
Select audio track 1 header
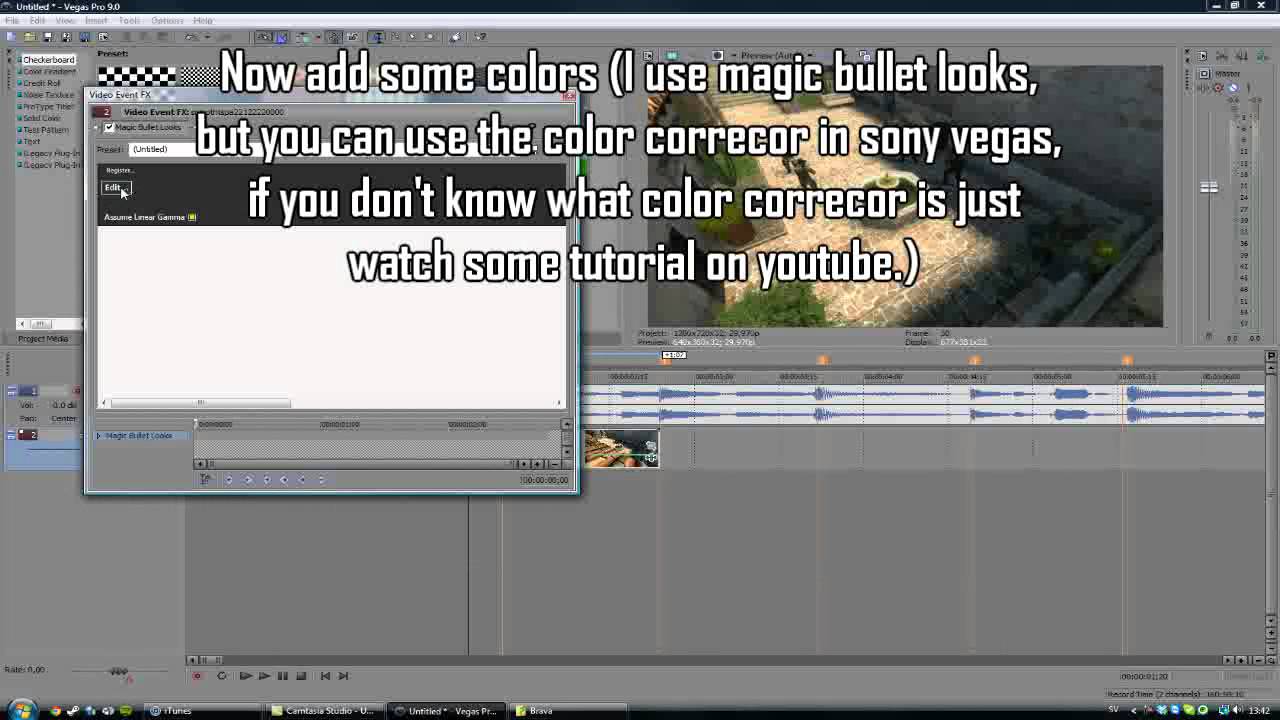28,391
